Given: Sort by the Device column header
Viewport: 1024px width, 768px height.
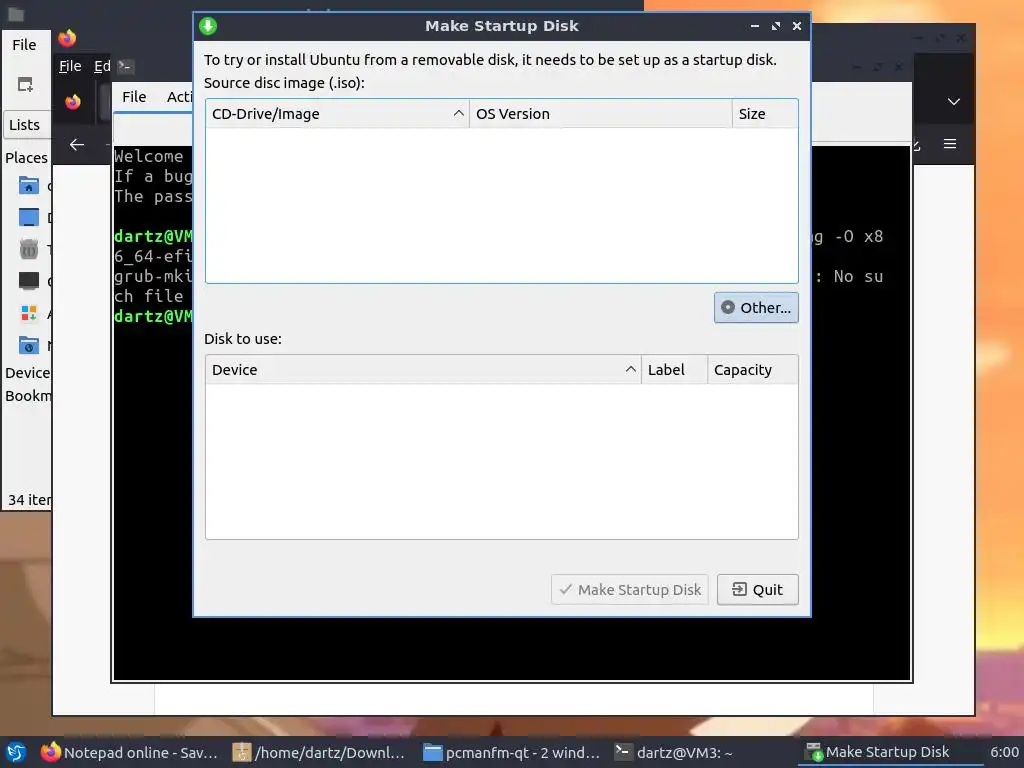Looking at the screenshot, I should (x=423, y=370).
